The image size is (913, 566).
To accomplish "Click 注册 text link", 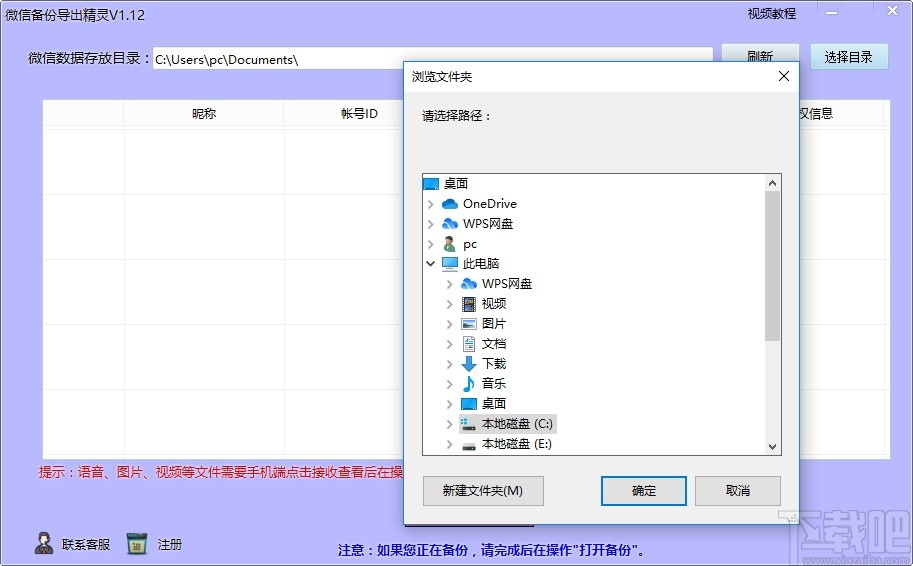I will [169, 544].
